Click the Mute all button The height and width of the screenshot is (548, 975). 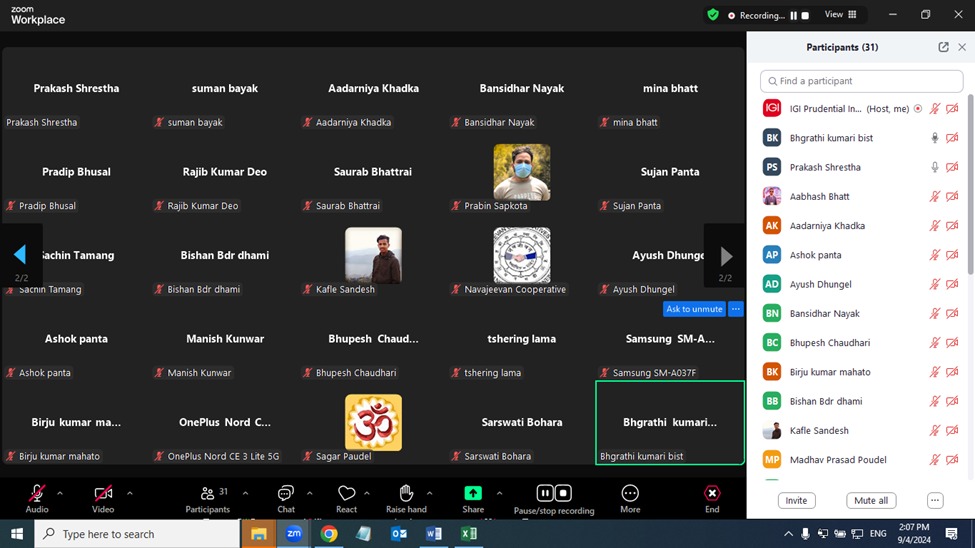pyautogui.click(x=870, y=500)
